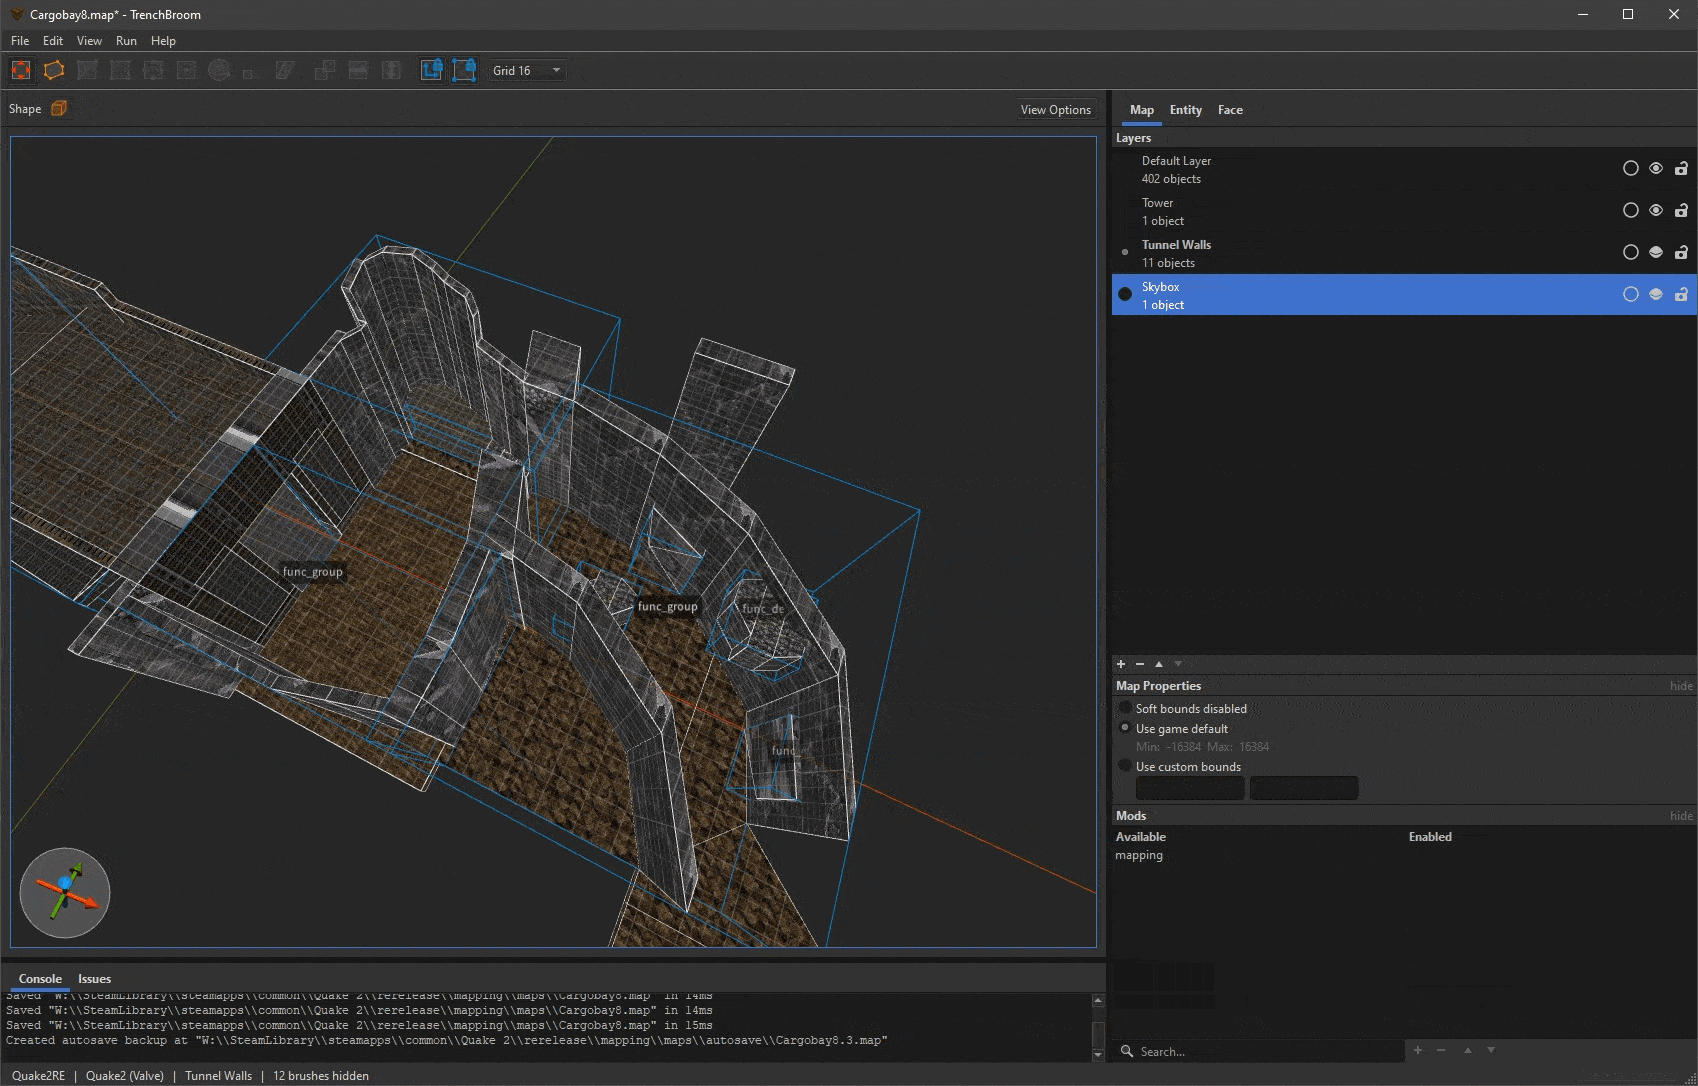This screenshot has height=1086, width=1698.
Task: Click the mod Search field
Action: click(1260, 1051)
